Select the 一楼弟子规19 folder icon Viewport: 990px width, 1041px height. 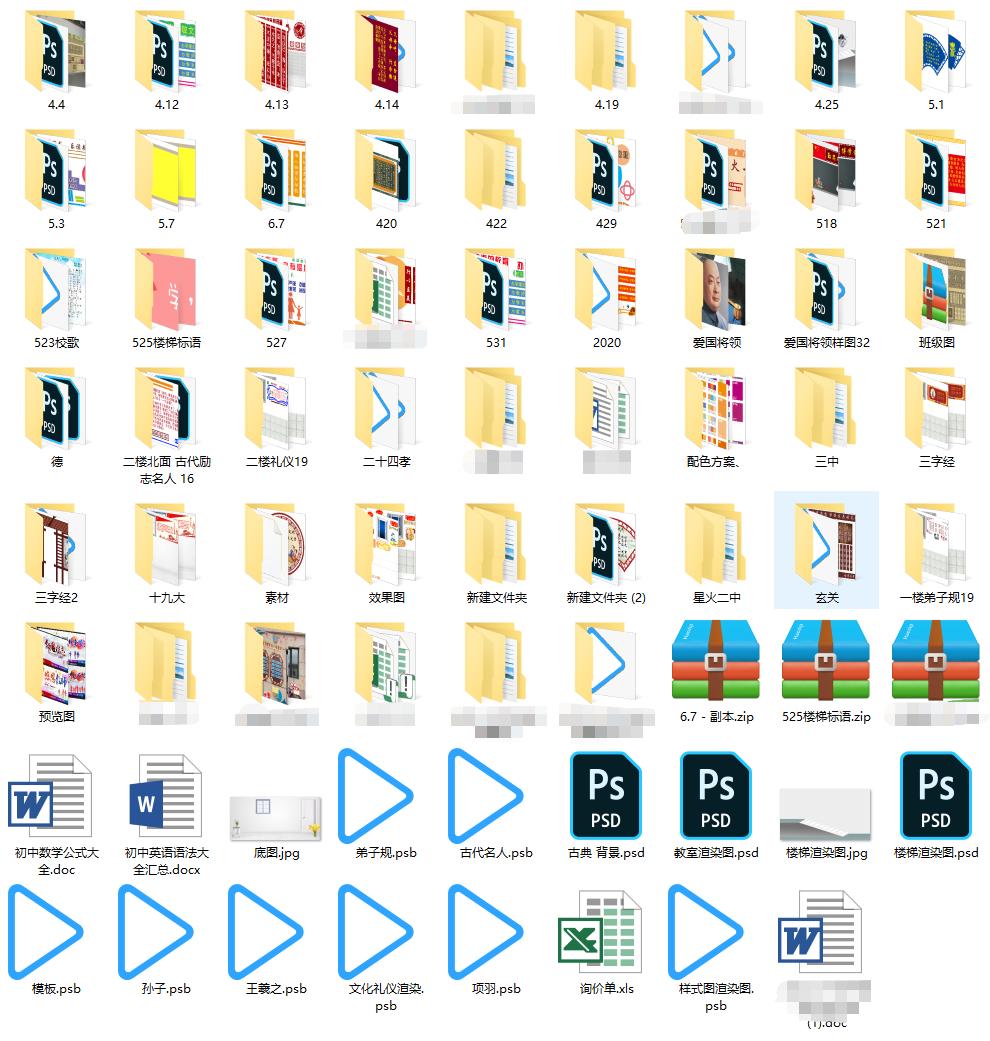936,544
